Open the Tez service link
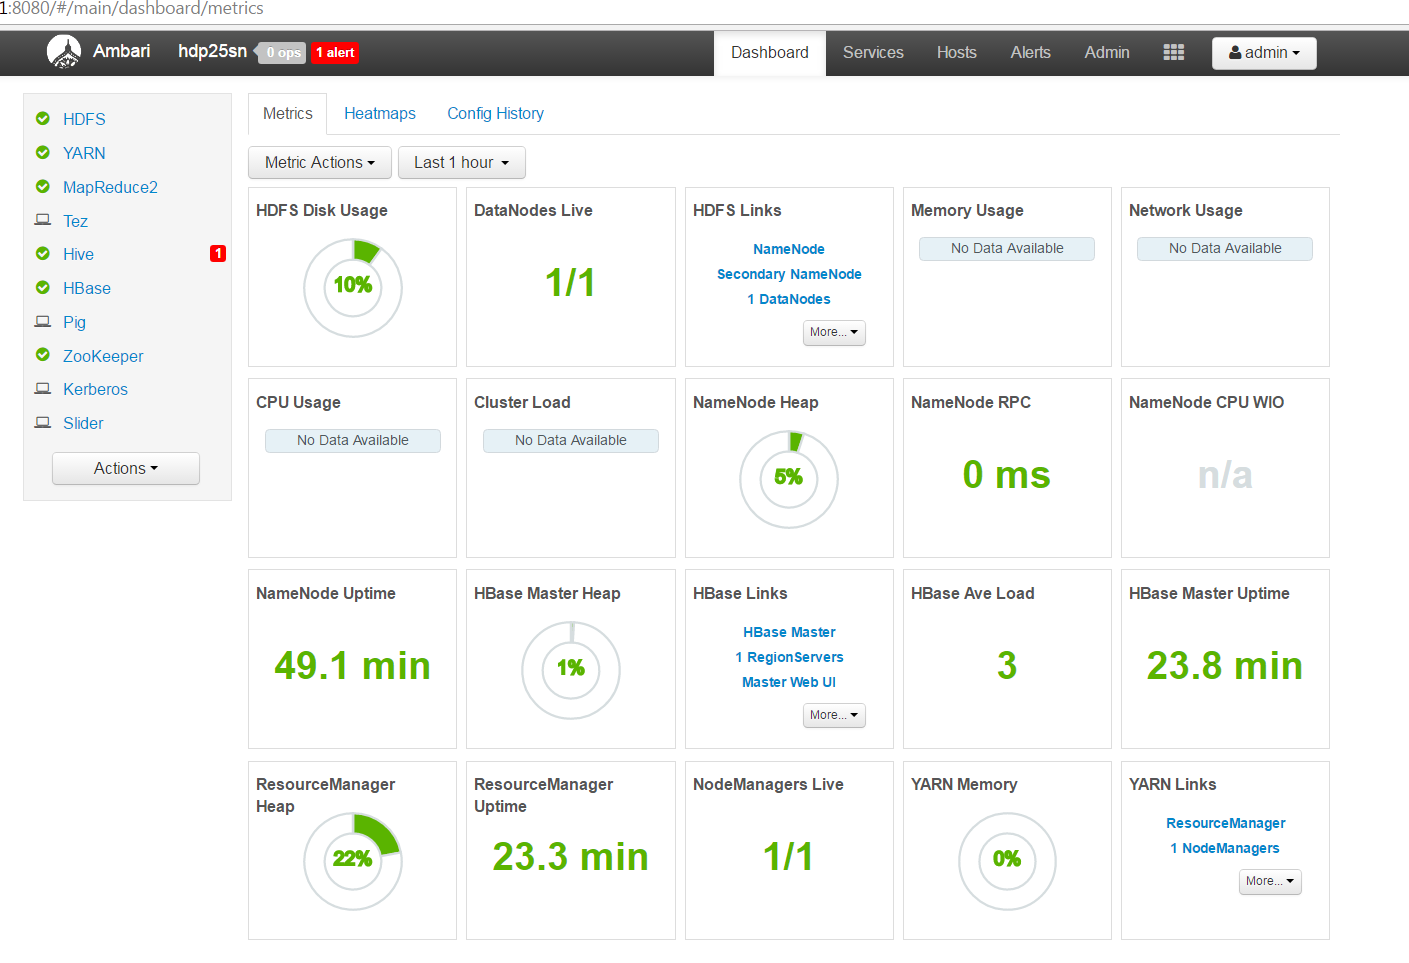The height and width of the screenshot is (963, 1409). (75, 221)
